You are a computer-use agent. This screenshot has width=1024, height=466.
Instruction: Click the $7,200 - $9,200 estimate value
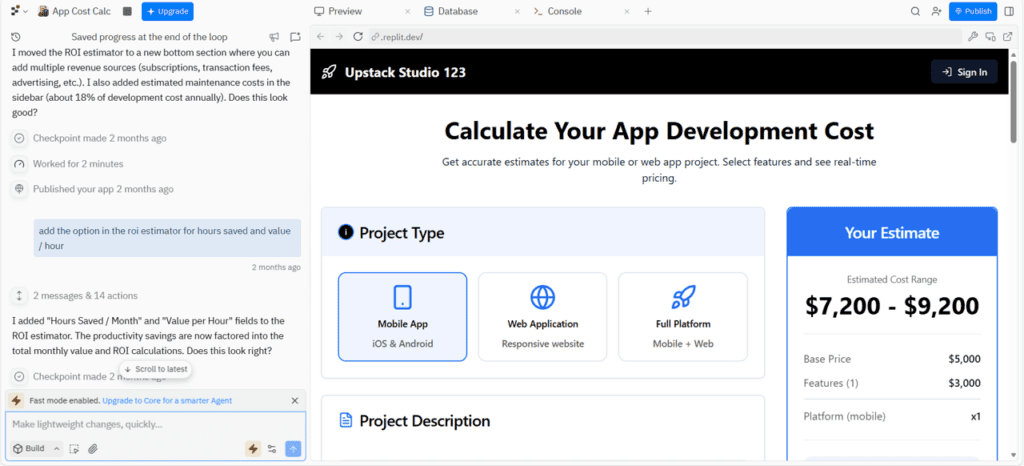pos(892,306)
